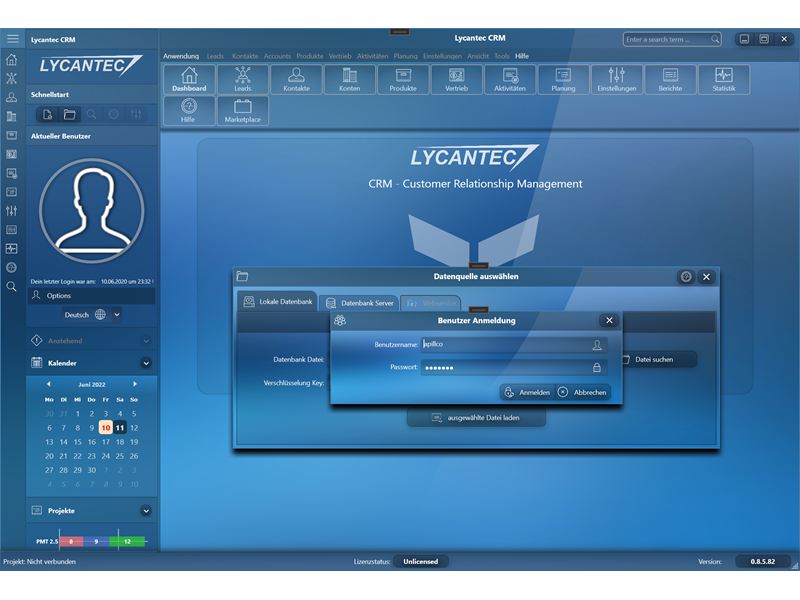Open the Marketplace toolbar button
800x600 pixels.
pos(243,111)
